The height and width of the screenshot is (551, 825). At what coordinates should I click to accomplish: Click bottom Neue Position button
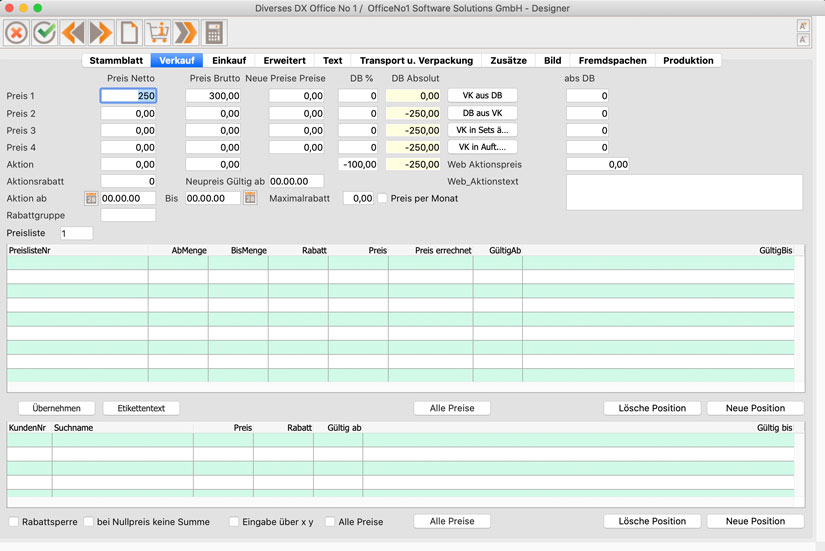pyautogui.click(x=755, y=521)
